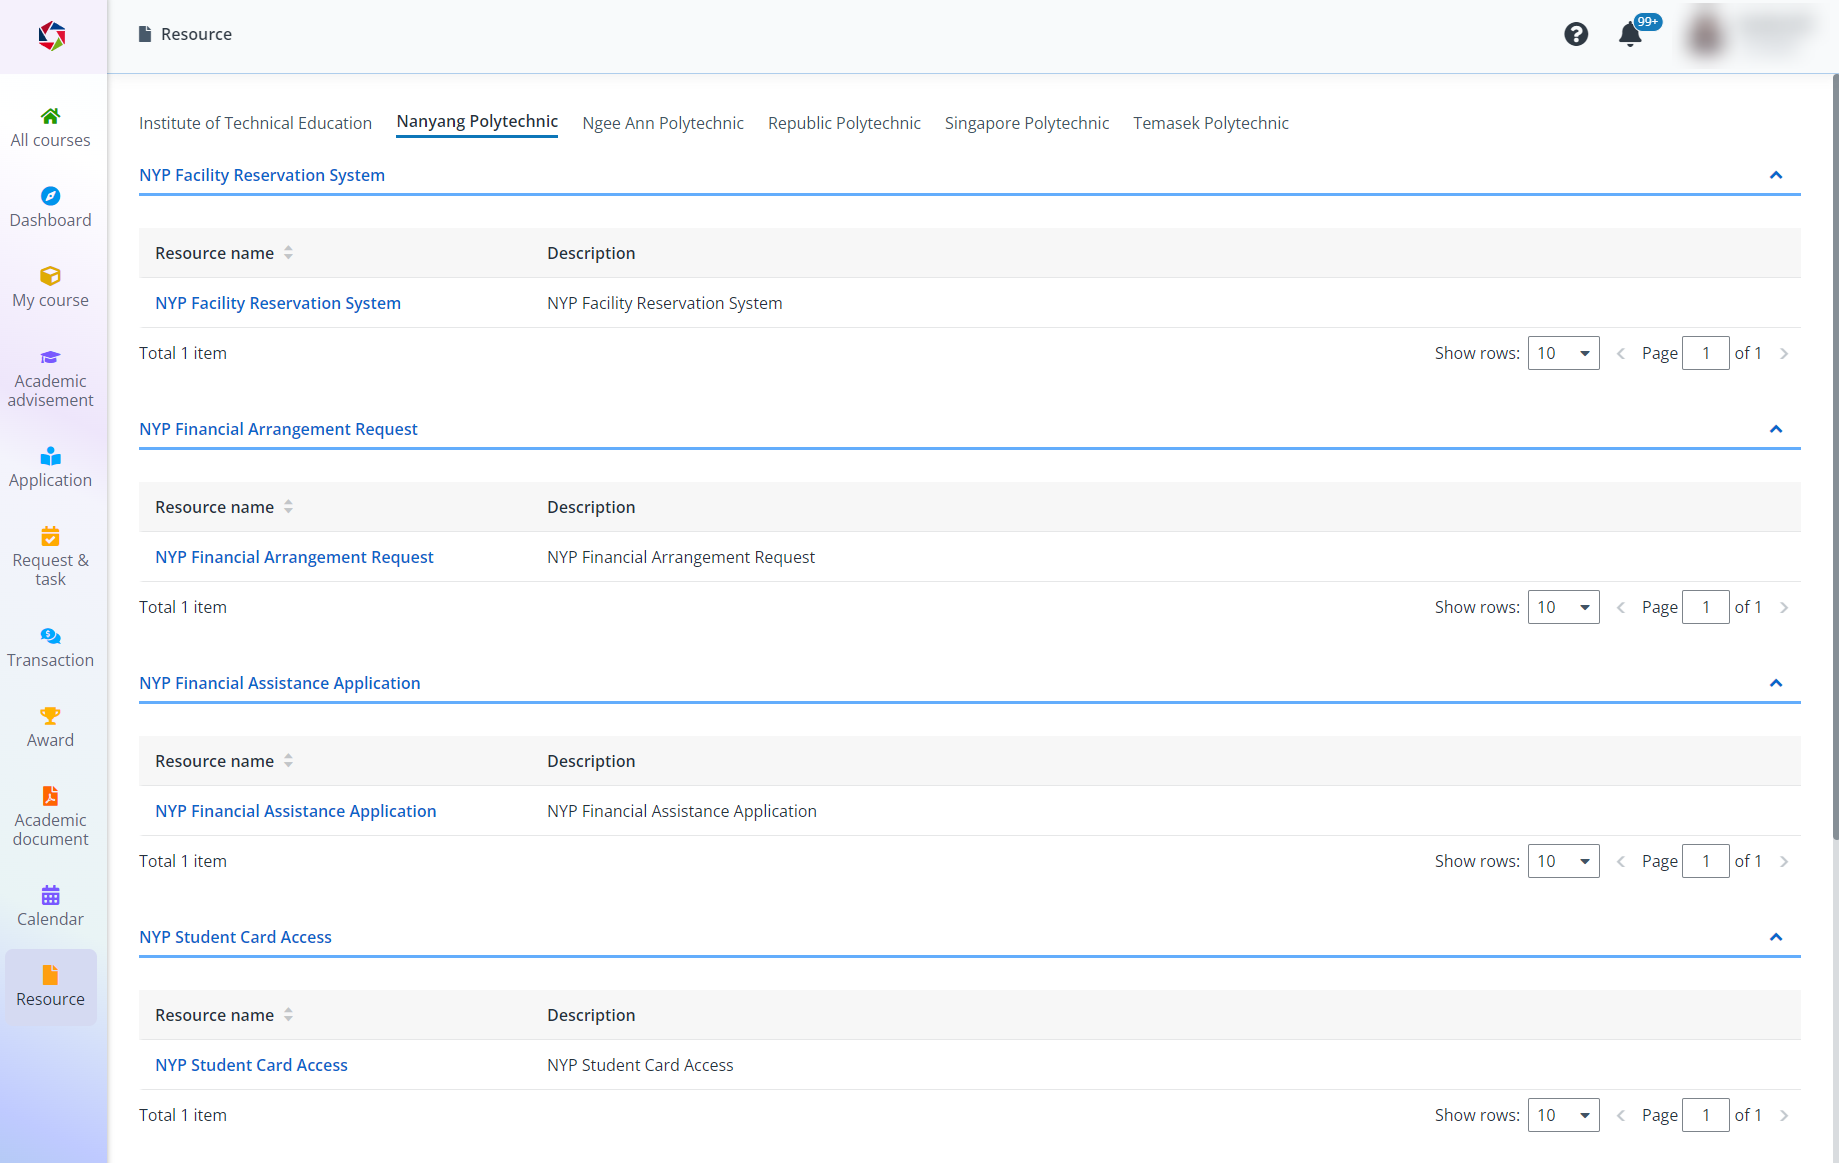Open the Transaction sidebar item

[50, 647]
